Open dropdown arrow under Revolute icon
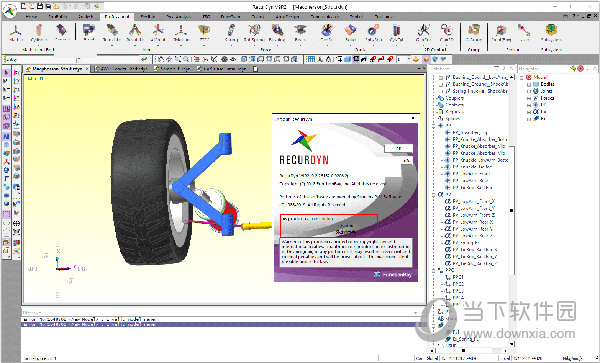This screenshot has width=600, height=363. (x=135, y=45)
